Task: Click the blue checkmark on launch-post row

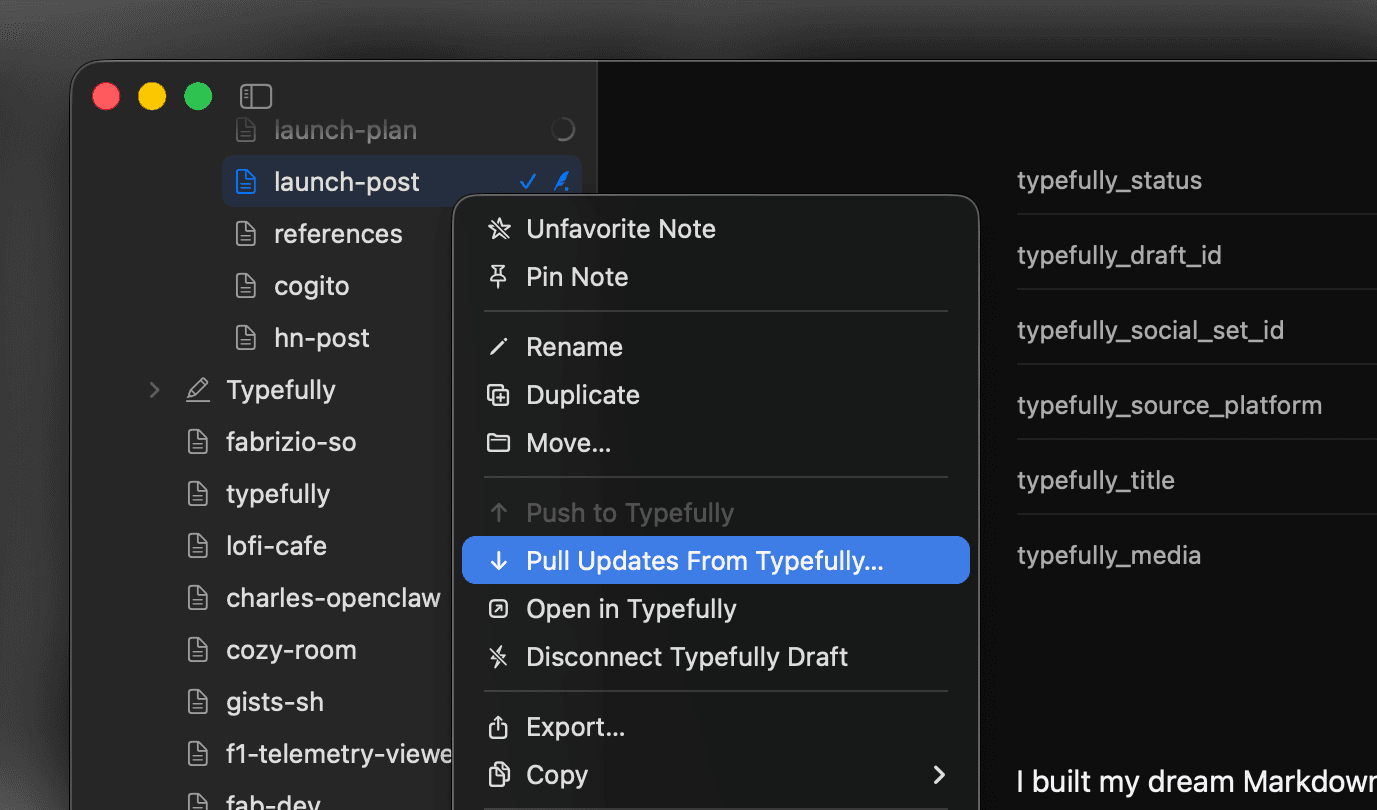Action: pos(528,182)
